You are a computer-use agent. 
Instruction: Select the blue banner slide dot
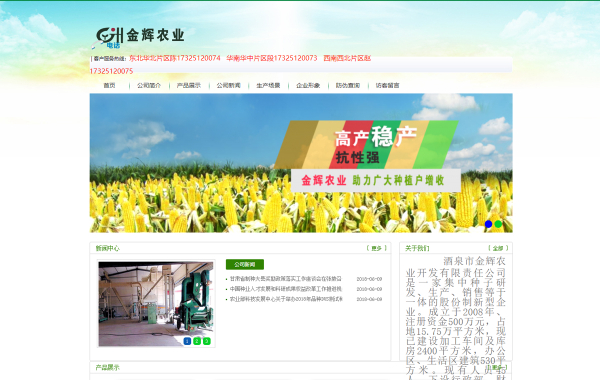(488, 224)
